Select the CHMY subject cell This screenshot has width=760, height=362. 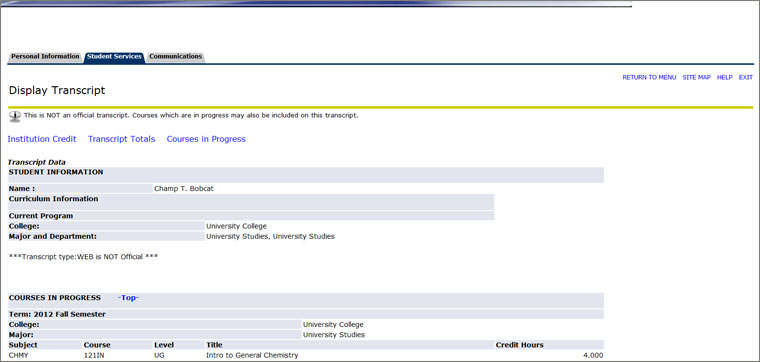click(18, 356)
